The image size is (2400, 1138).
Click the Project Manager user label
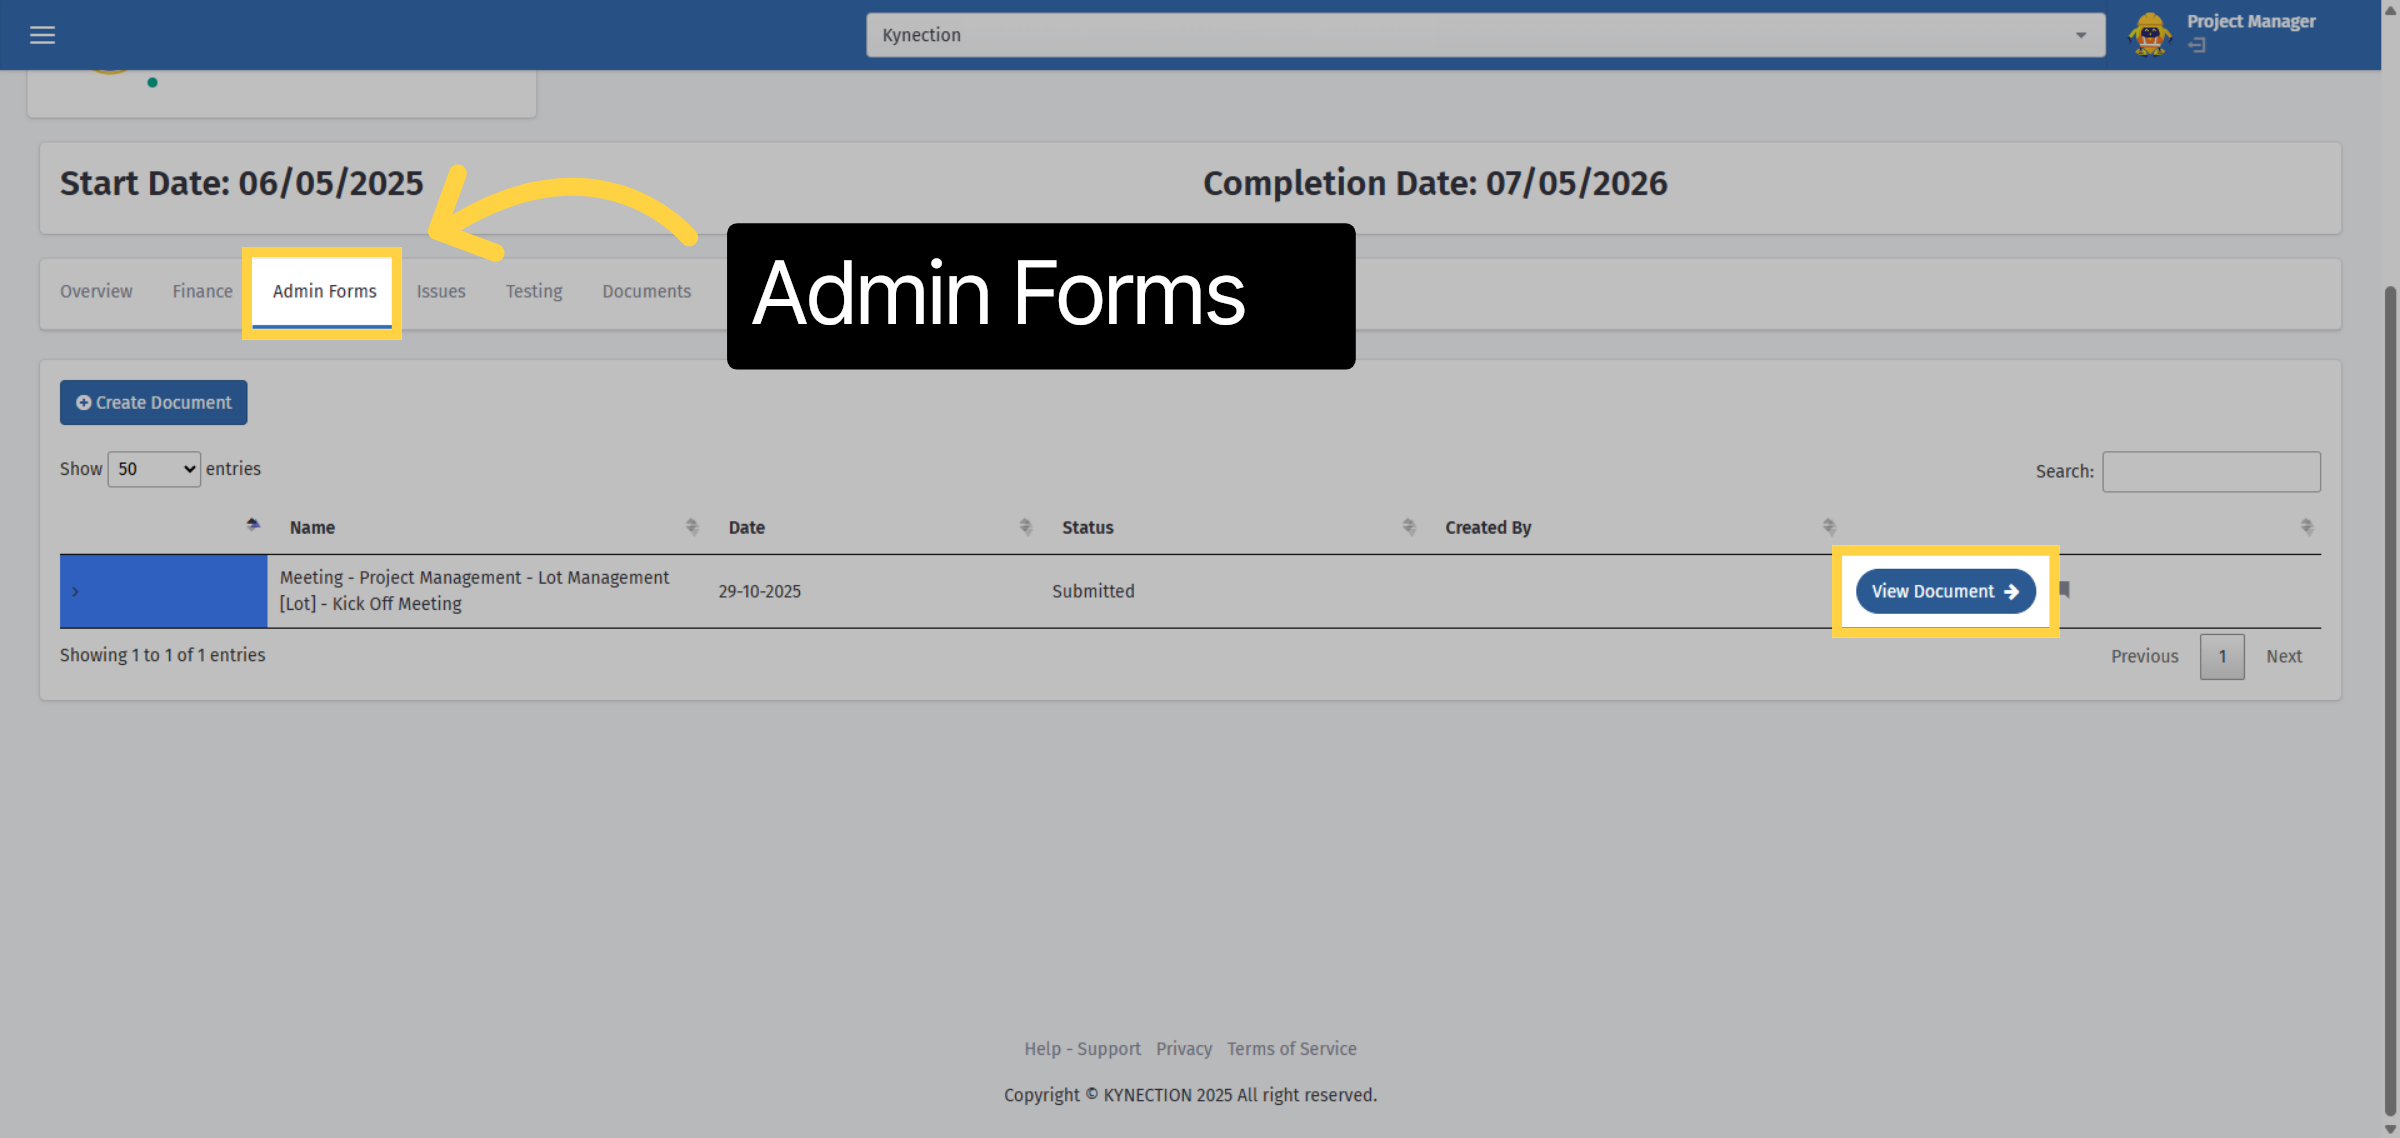click(x=2250, y=22)
